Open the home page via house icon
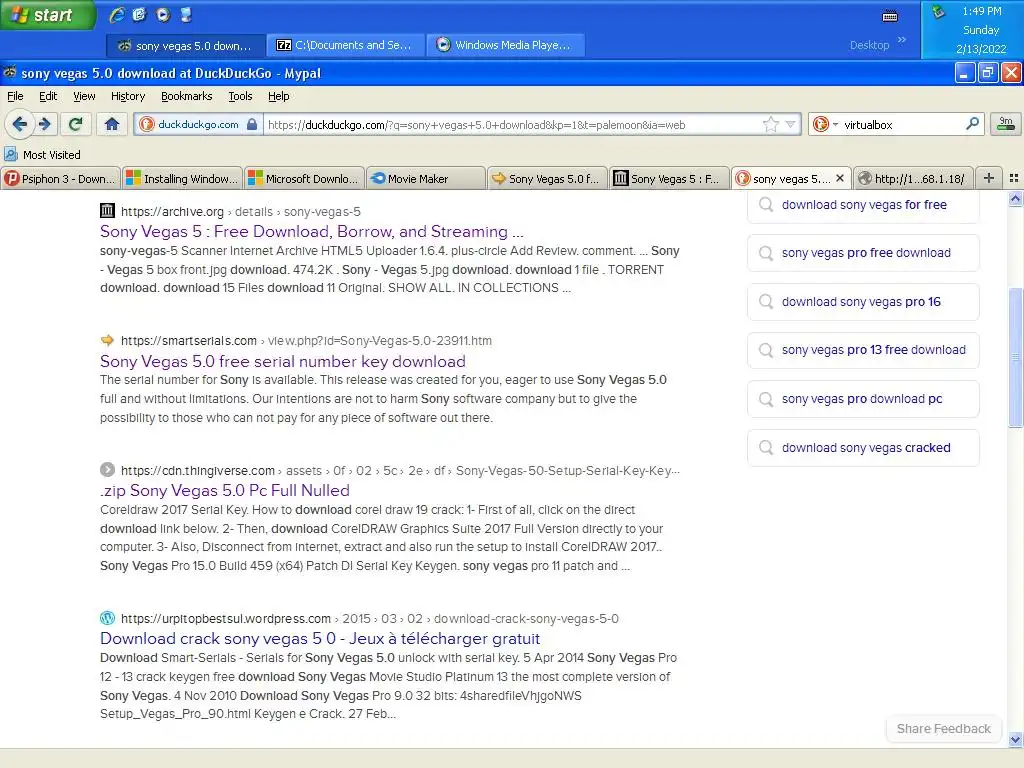 (112, 124)
